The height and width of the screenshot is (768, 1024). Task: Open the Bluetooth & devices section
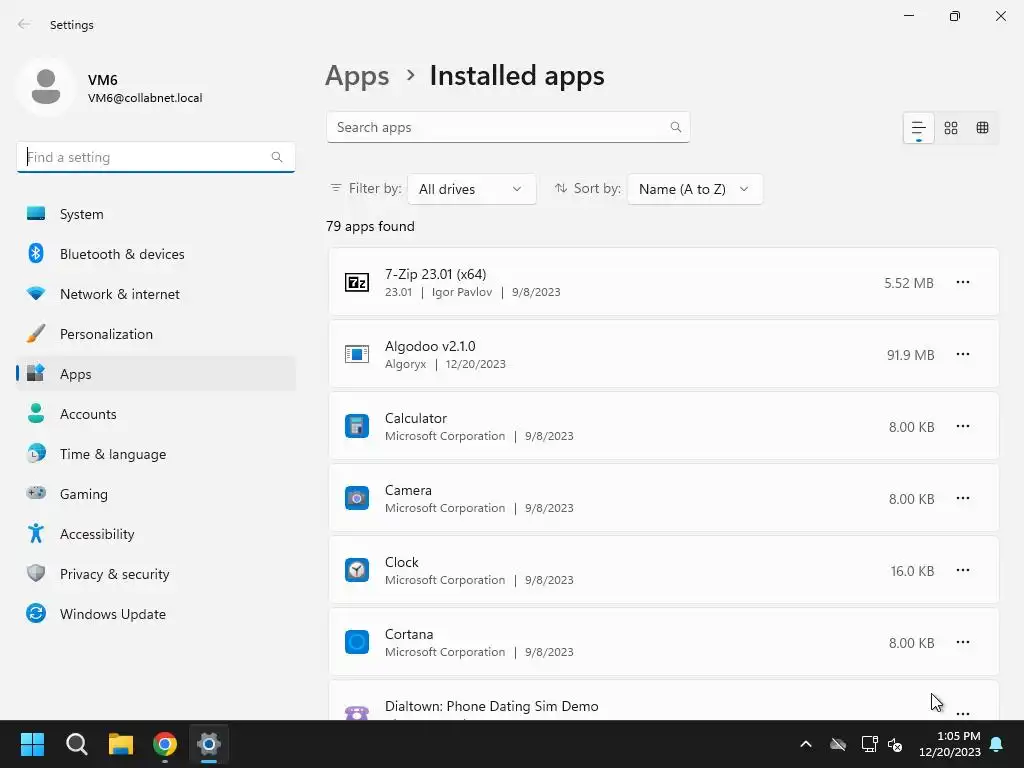[x=122, y=254]
